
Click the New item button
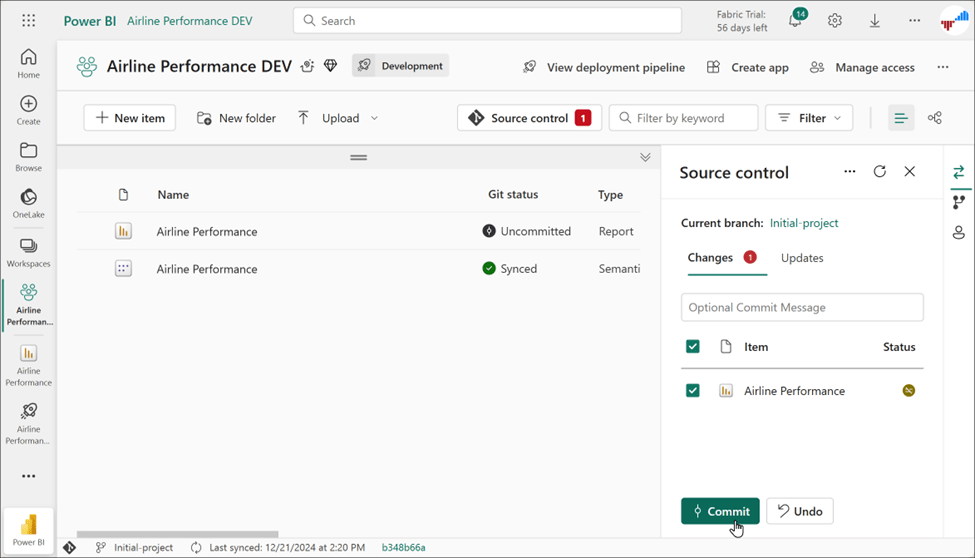pos(130,118)
